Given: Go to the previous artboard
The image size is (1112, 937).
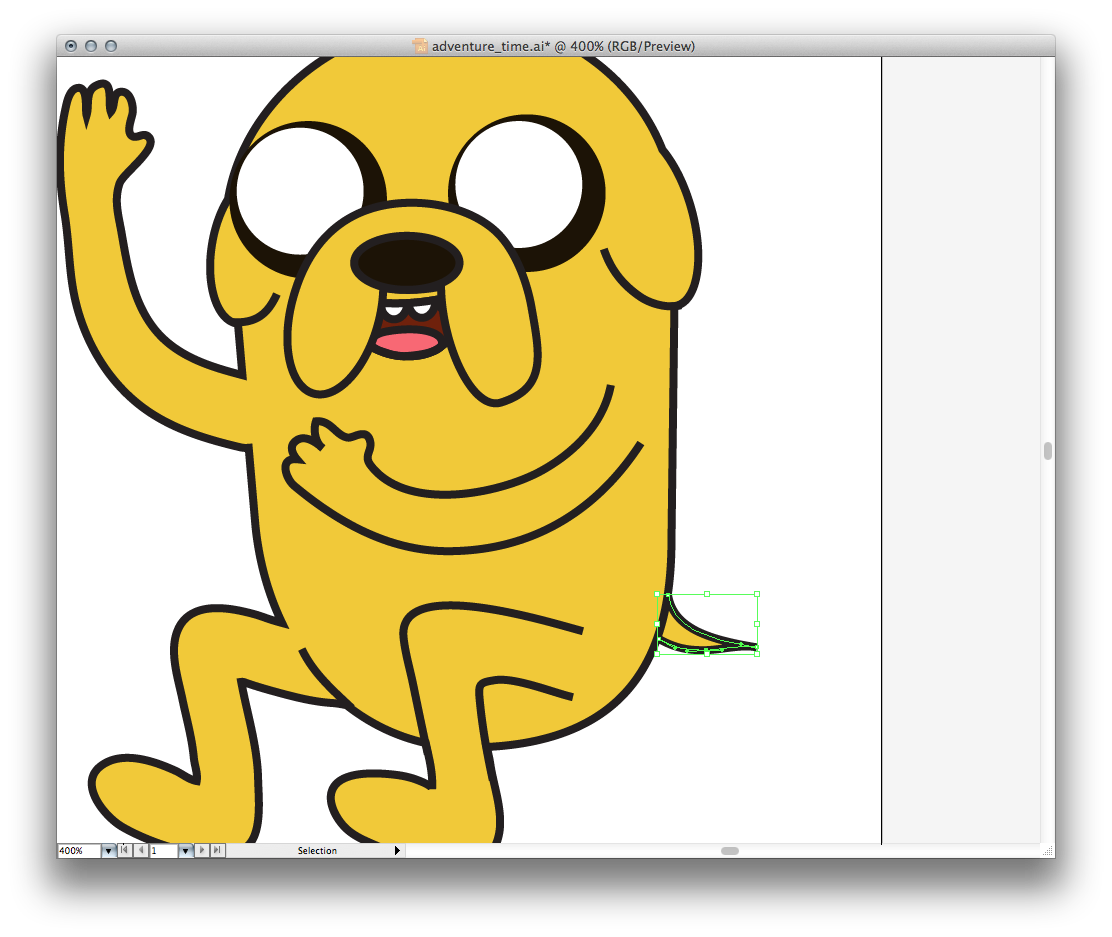Looking at the screenshot, I should pos(140,851).
